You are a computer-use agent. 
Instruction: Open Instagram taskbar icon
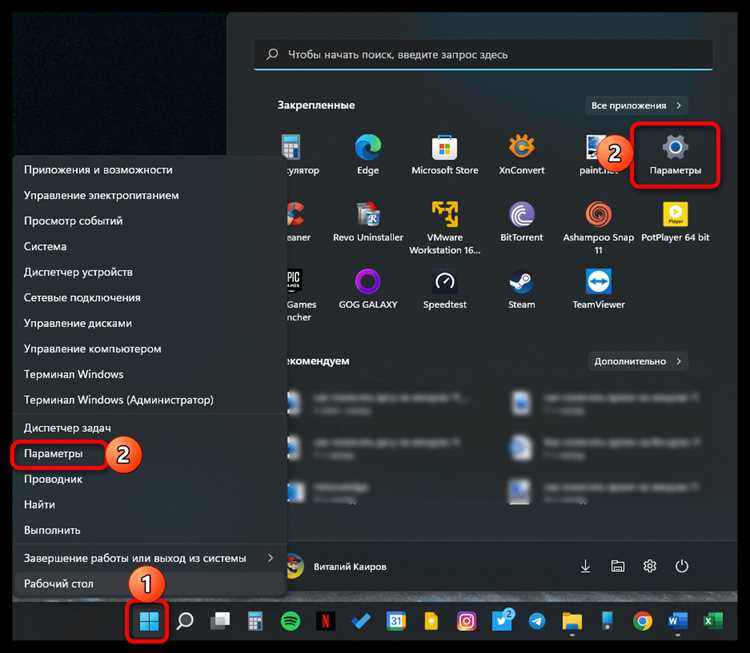tap(466, 621)
